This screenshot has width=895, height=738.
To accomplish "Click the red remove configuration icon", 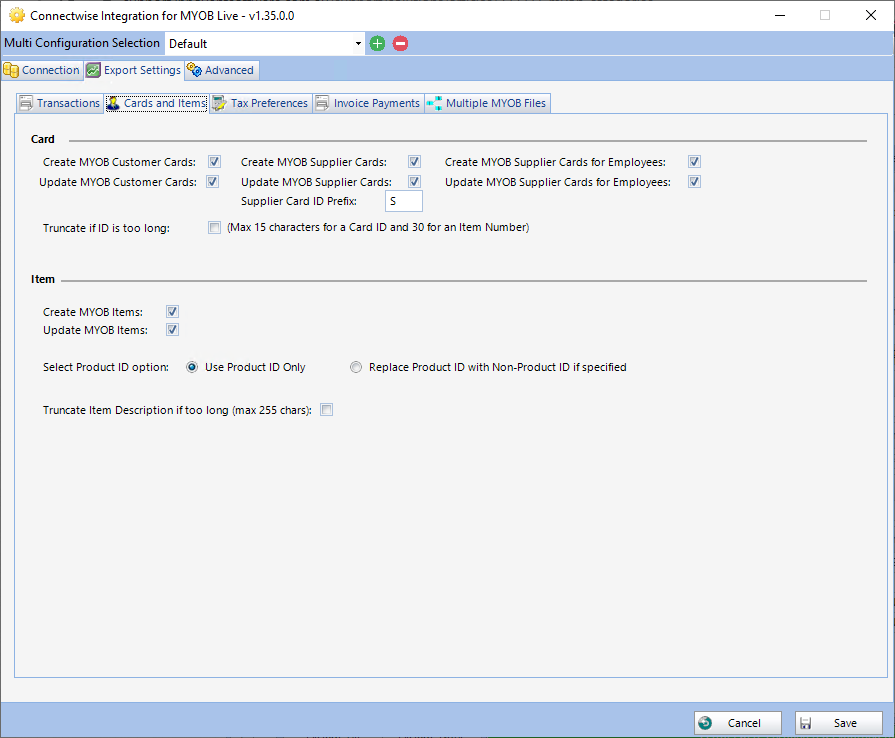I will [x=401, y=43].
